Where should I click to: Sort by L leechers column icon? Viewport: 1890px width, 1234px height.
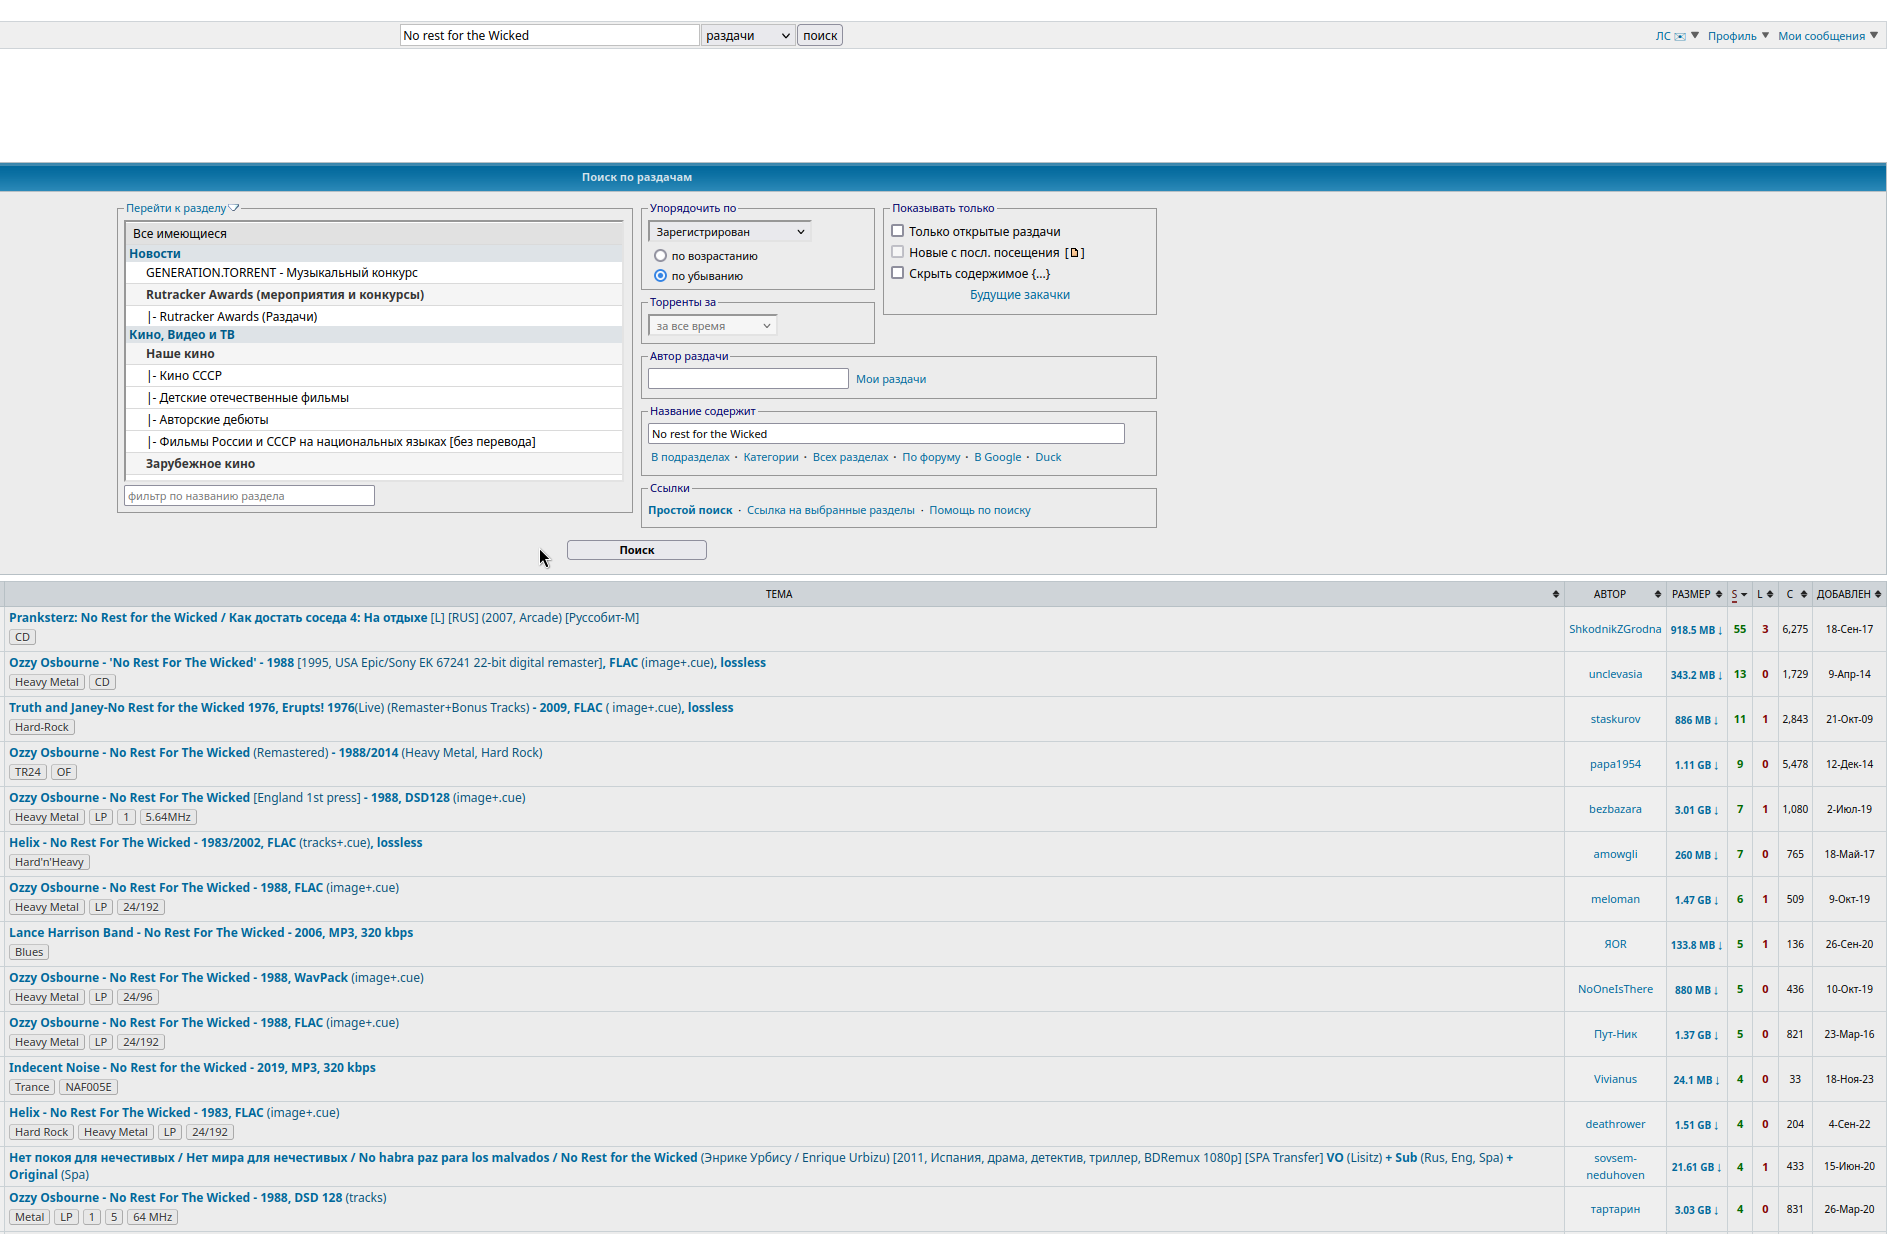pos(1769,594)
